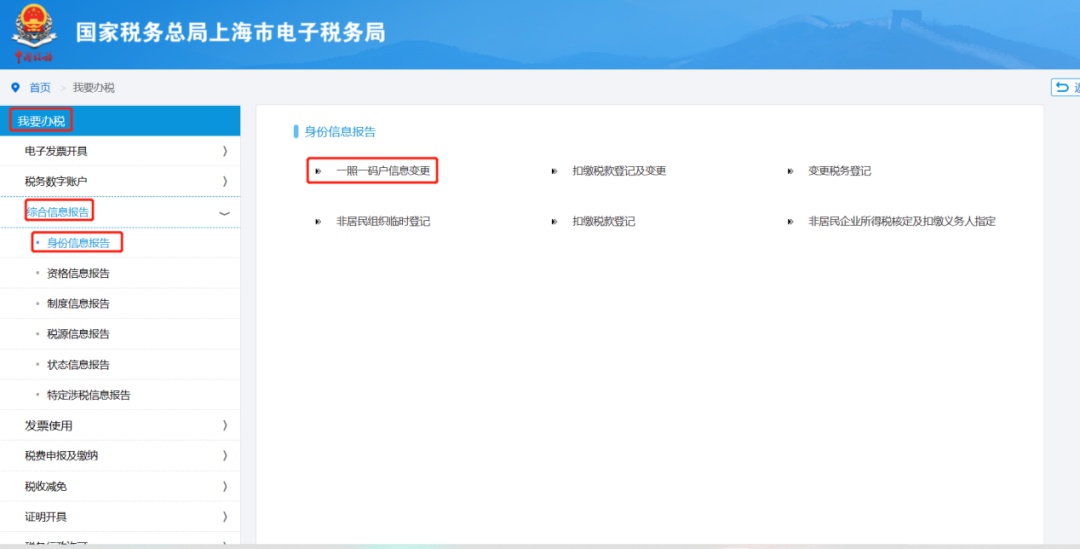Click arrow icon beside 扣缴税款登记及变更

[x=554, y=171]
